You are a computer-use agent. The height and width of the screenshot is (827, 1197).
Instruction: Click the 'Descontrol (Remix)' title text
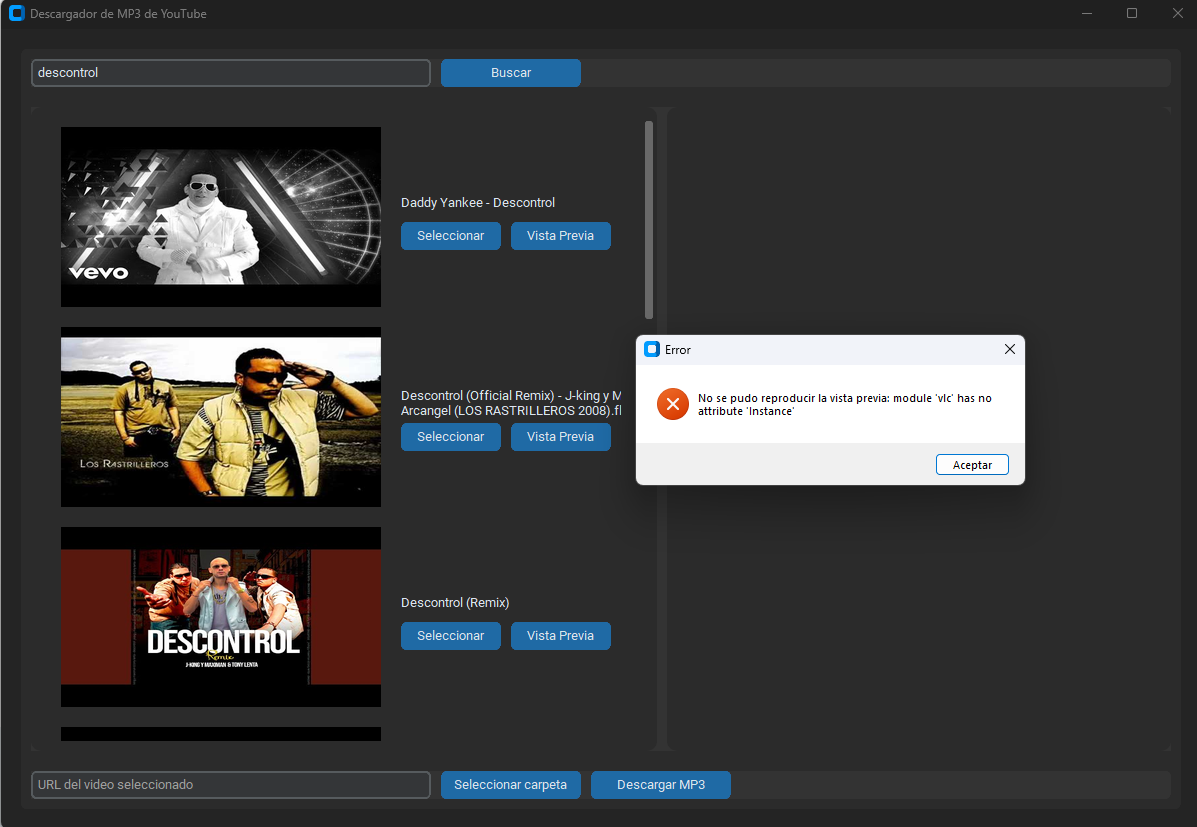[x=455, y=602]
